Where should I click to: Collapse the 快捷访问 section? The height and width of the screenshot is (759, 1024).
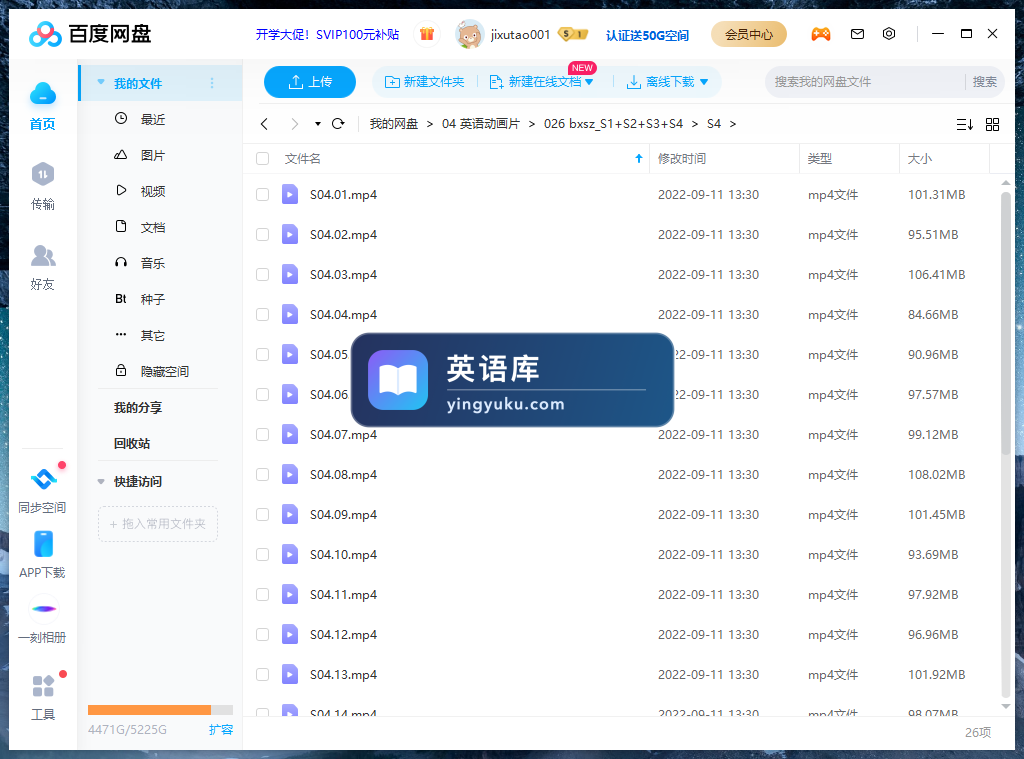pyautogui.click(x=101, y=481)
